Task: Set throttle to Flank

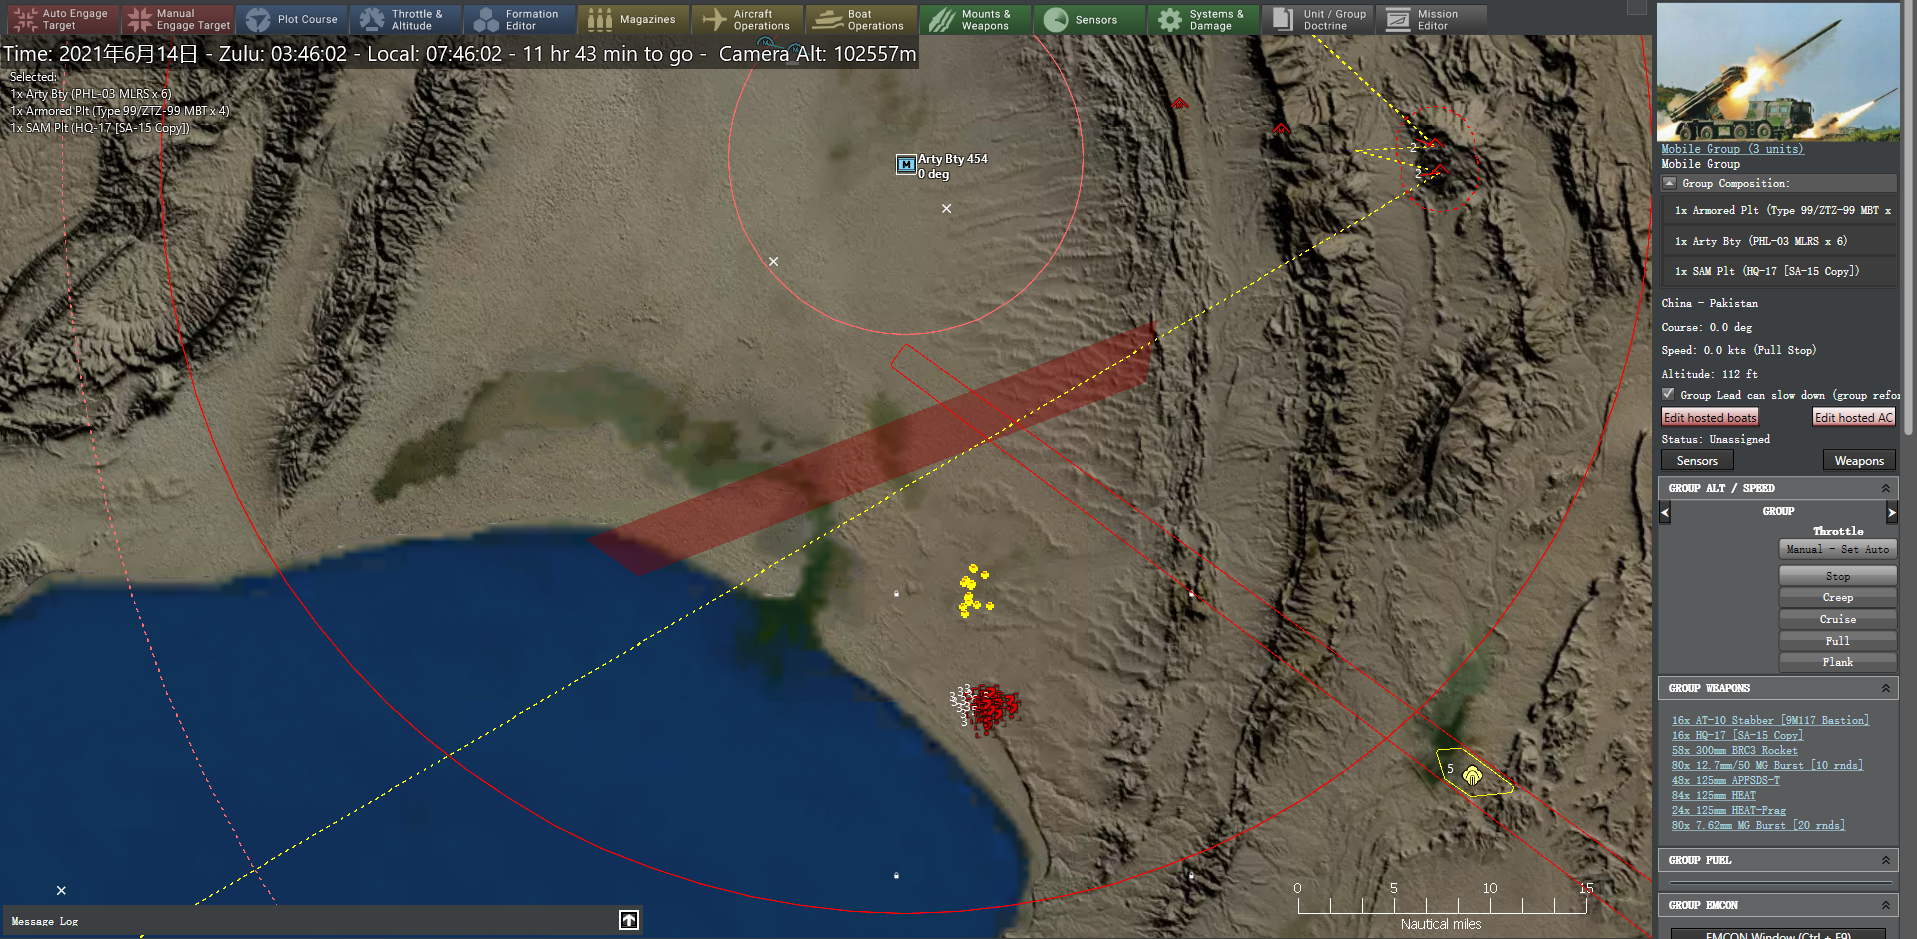Action: point(1838,662)
